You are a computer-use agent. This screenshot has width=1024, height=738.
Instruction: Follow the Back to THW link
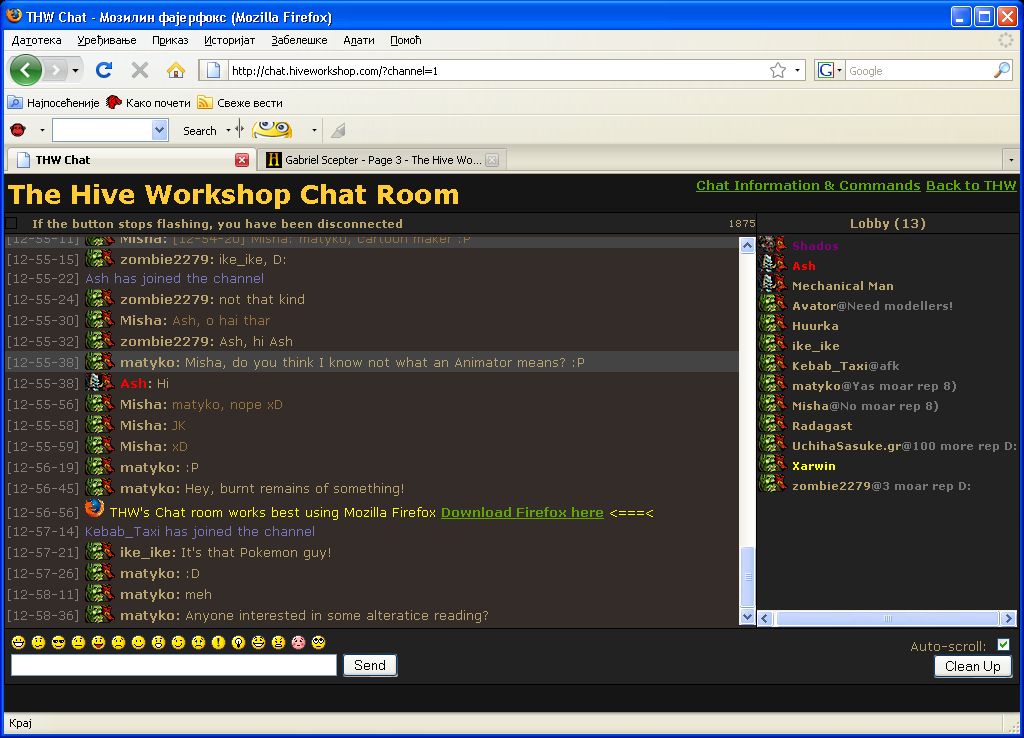[x=971, y=185]
